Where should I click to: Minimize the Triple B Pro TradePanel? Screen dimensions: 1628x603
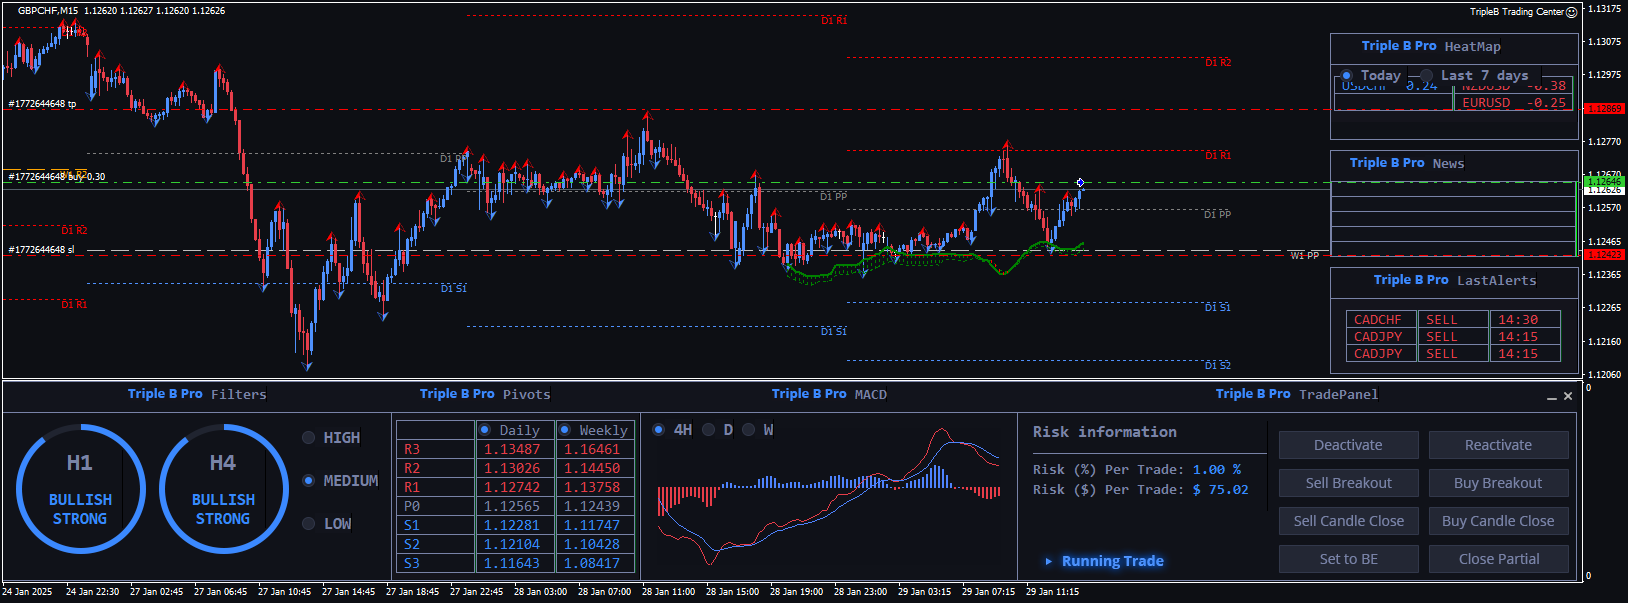1552,397
